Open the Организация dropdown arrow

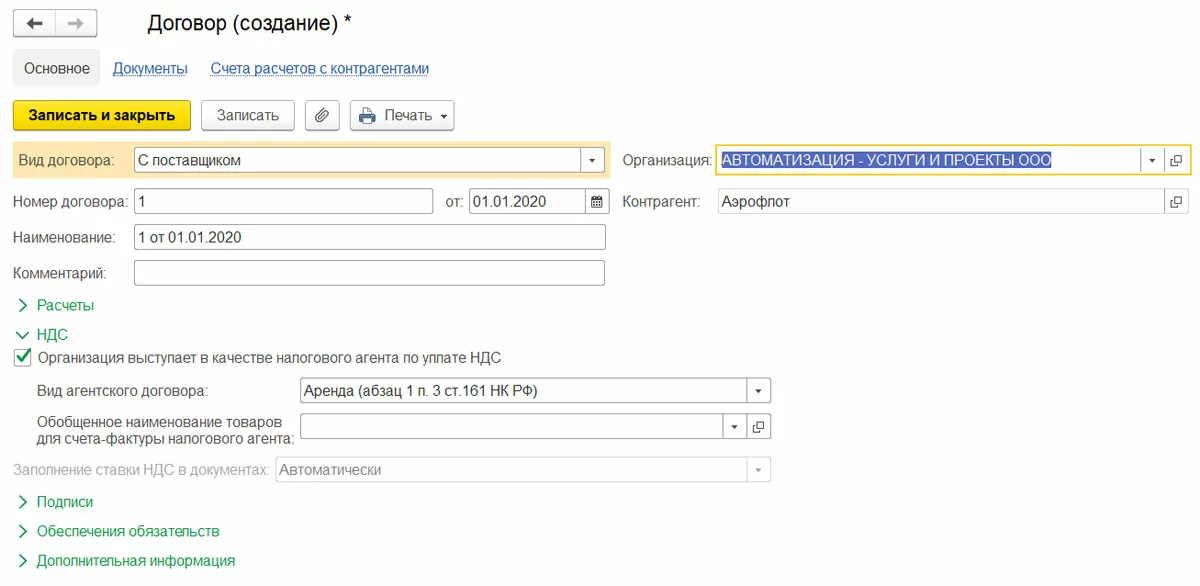coord(1152,160)
